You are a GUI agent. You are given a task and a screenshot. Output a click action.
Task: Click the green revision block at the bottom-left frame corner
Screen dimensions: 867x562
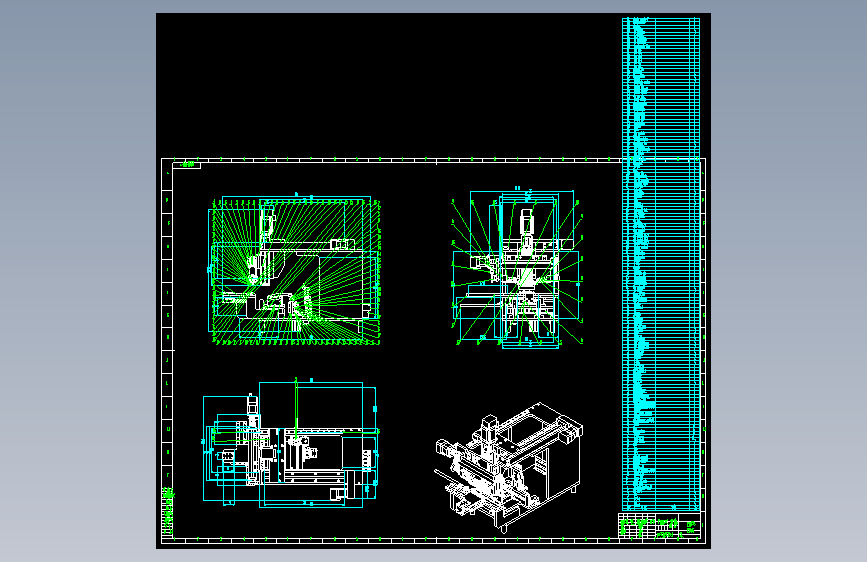[x=168, y=511]
